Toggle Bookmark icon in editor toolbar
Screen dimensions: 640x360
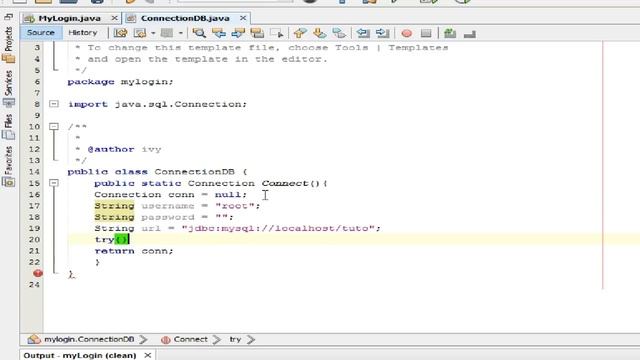tap(339, 33)
